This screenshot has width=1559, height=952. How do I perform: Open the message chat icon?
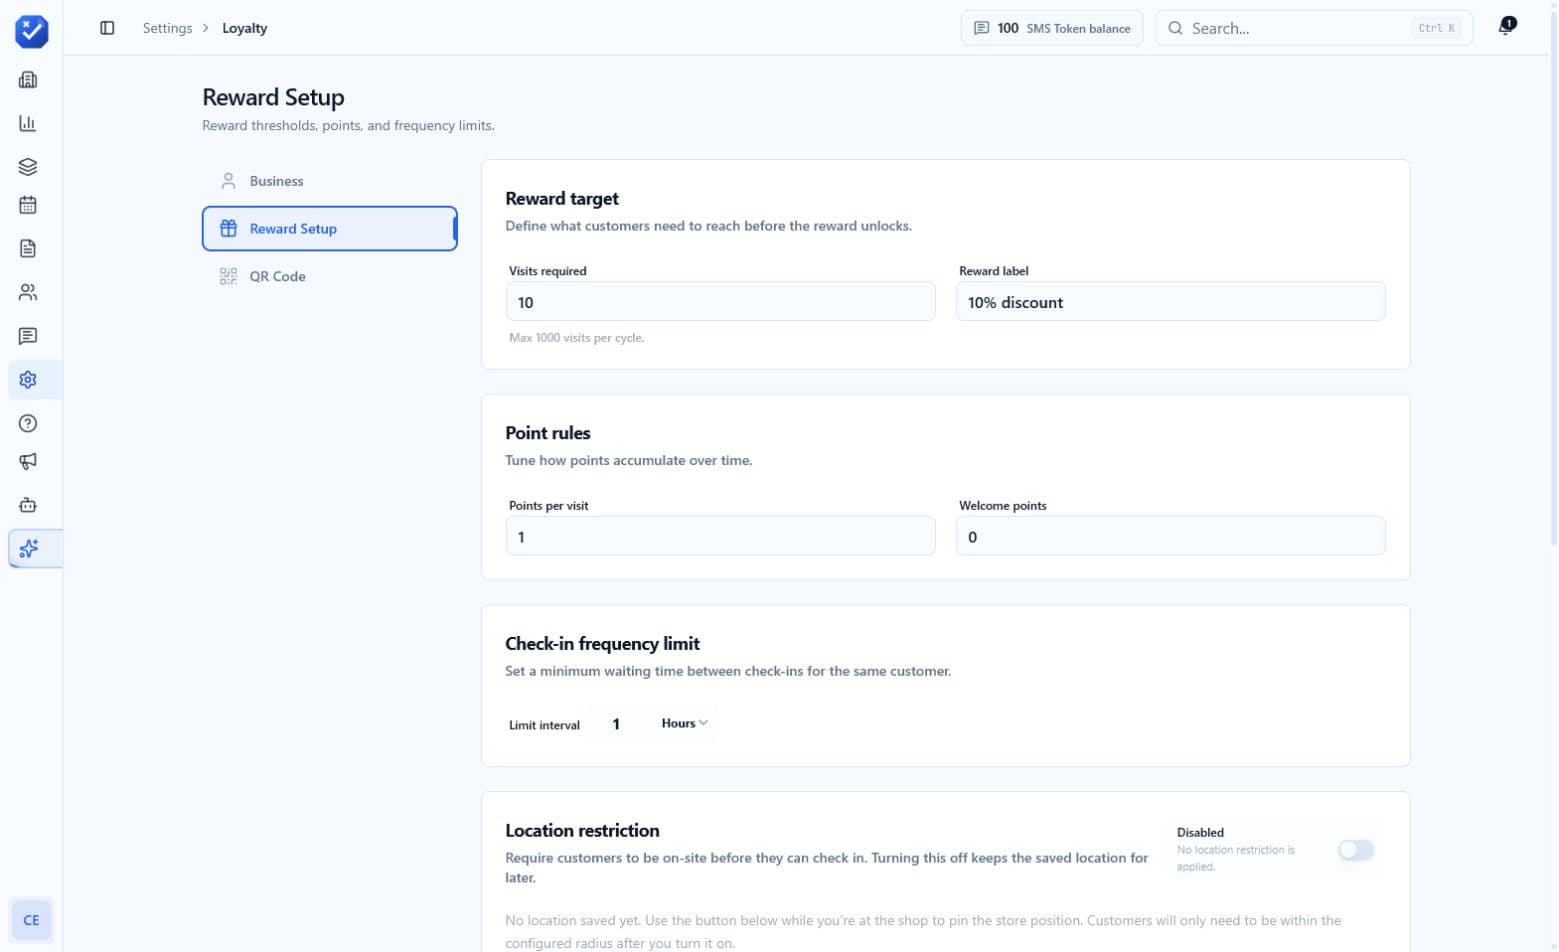[x=28, y=336]
